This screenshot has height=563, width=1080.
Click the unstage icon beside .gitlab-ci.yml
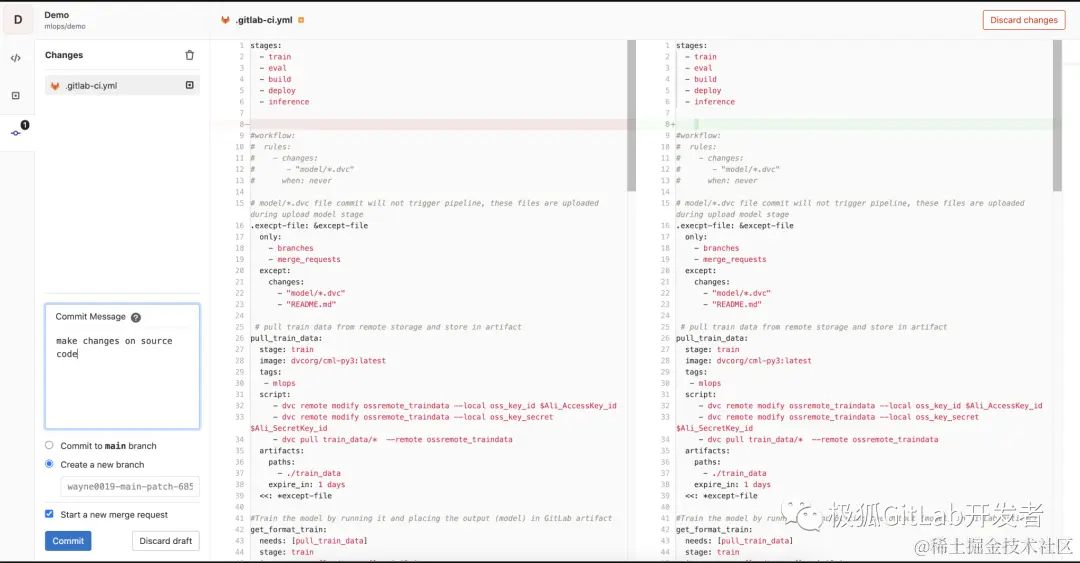189,85
